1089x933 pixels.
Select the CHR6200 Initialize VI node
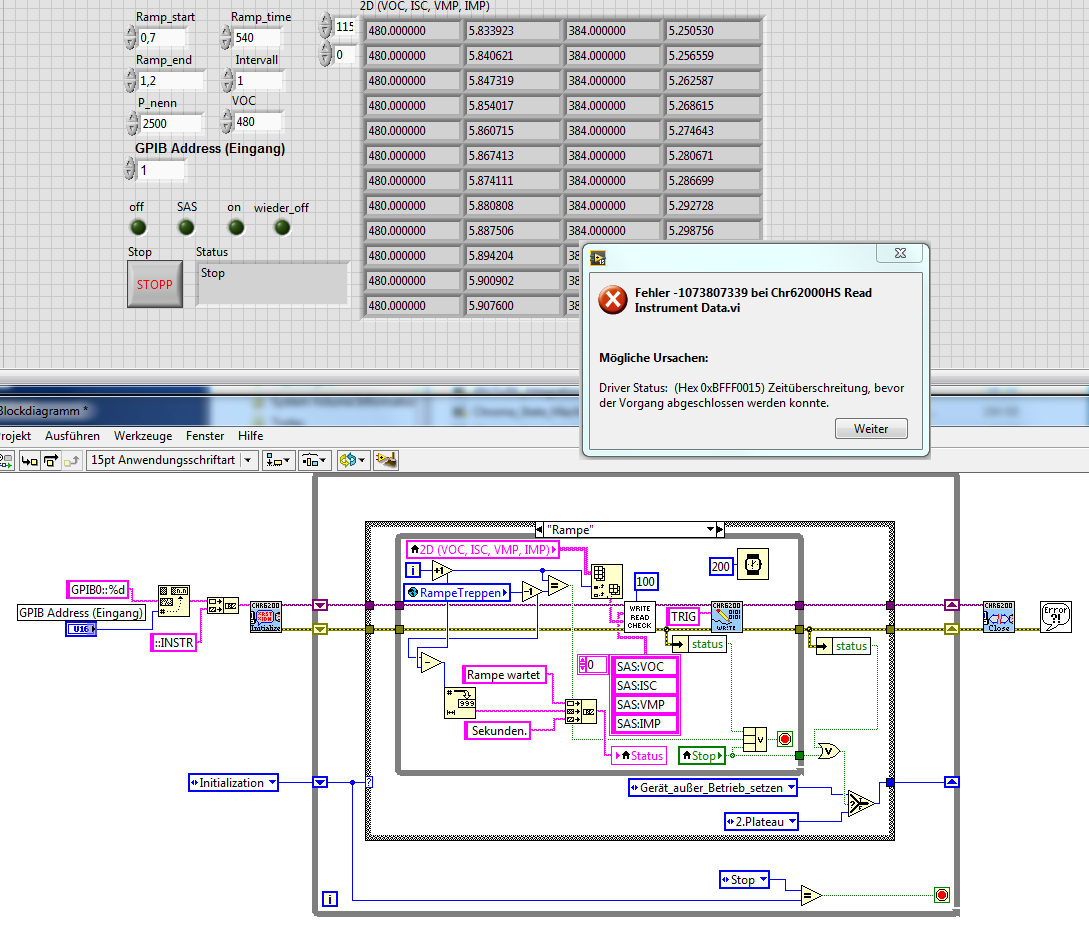coord(266,617)
